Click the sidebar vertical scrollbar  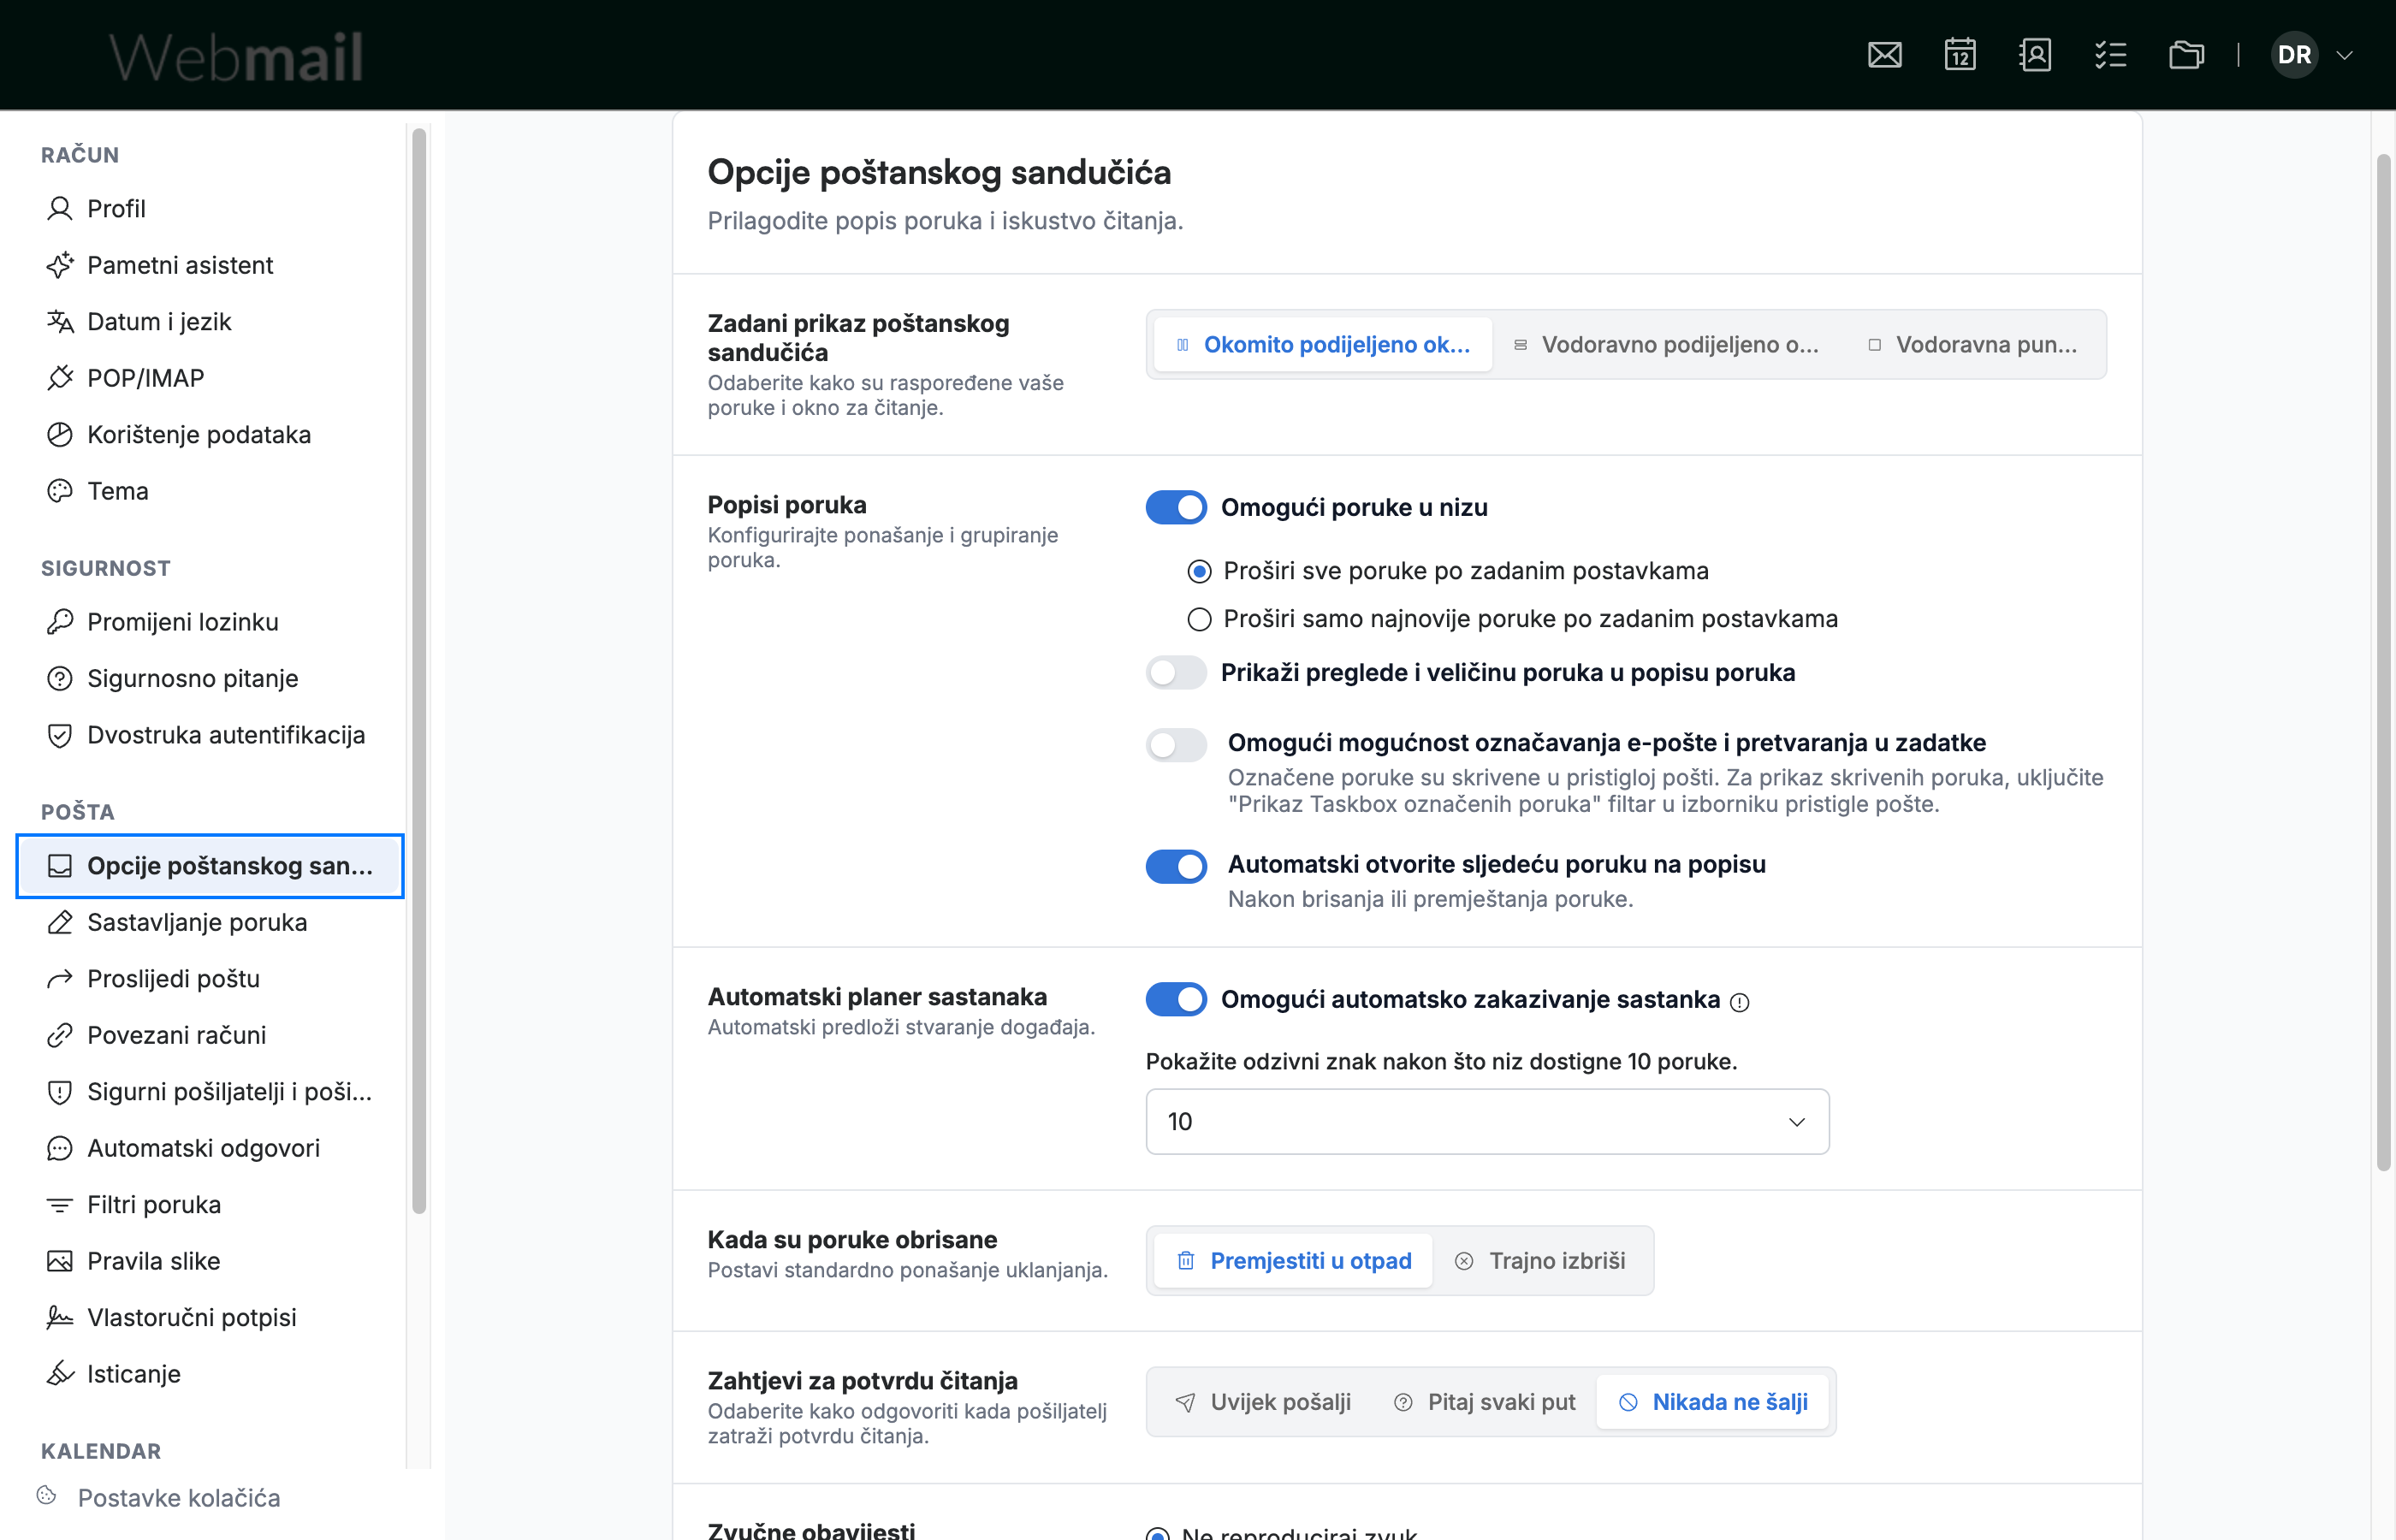(x=419, y=670)
